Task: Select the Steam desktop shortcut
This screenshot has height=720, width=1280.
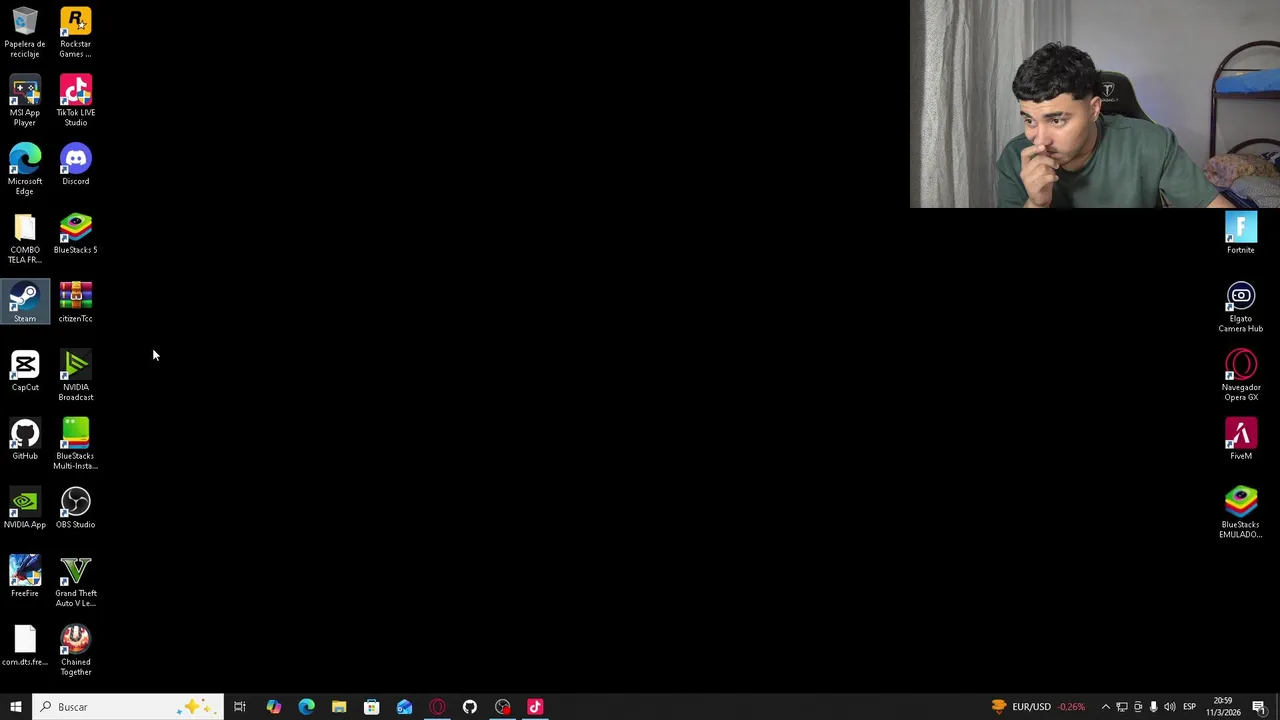Action: [25, 303]
